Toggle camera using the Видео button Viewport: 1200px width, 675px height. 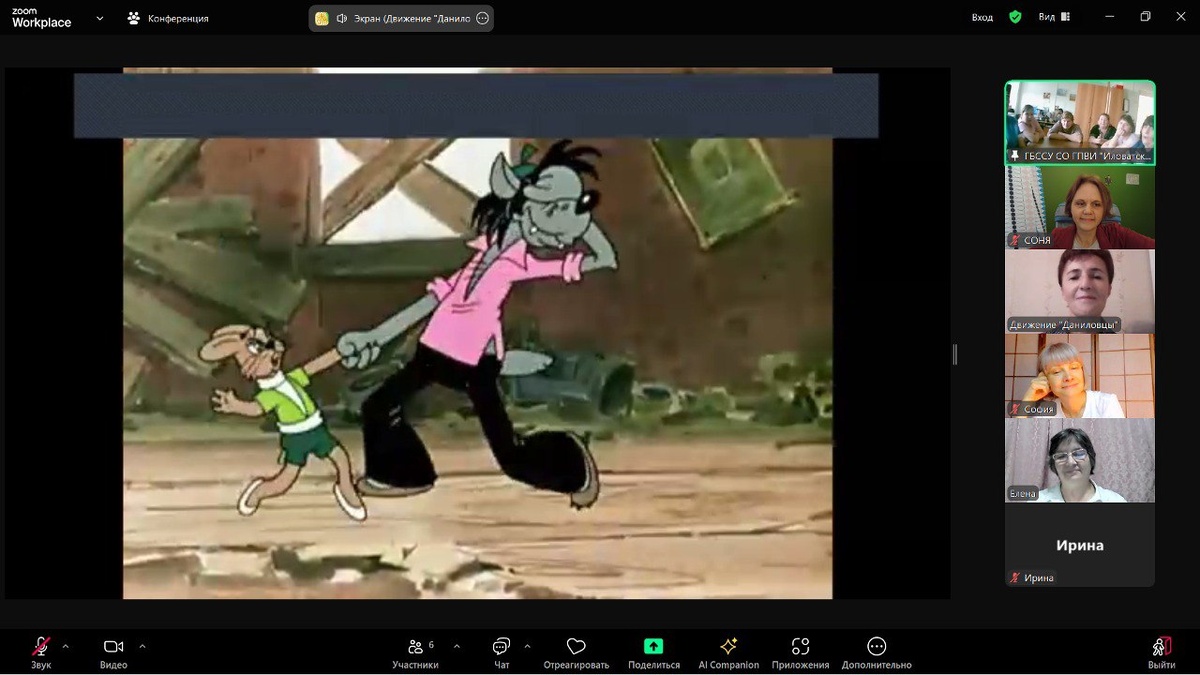pyautogui.click(x=113, y=653)
